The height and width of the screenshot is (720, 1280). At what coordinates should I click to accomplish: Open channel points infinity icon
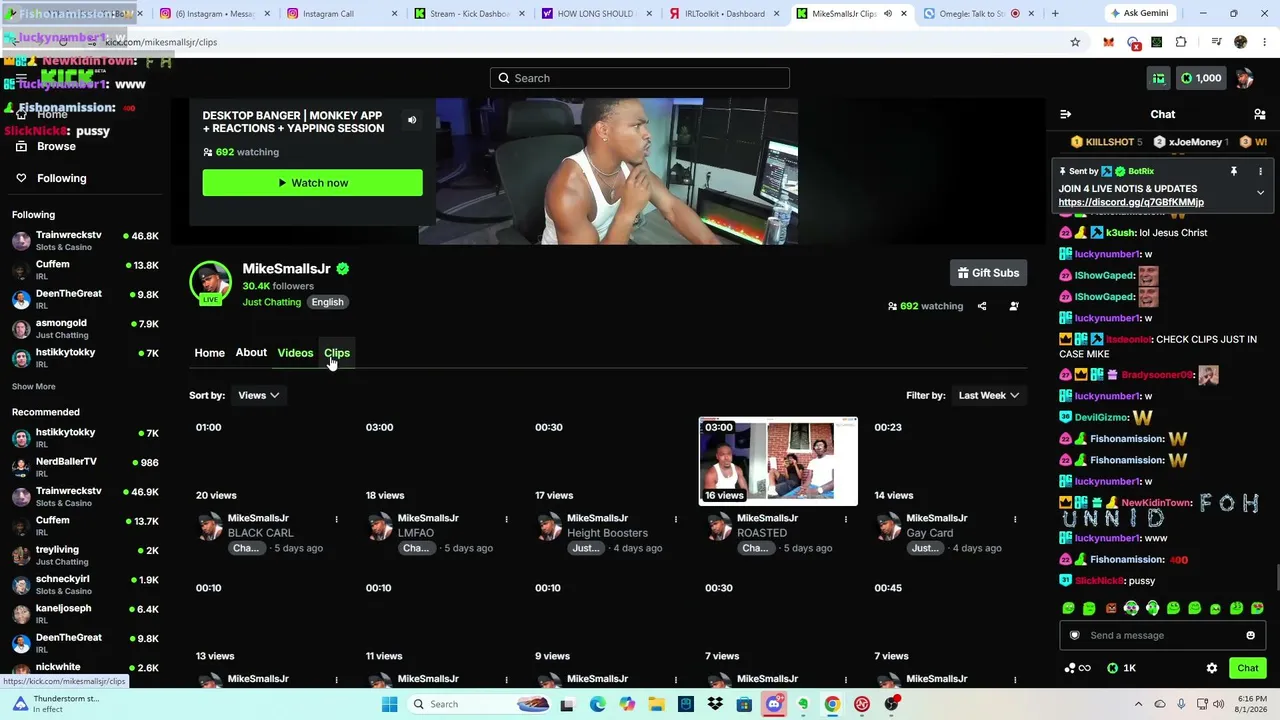pyautogui.click(x=1078, y=668)
